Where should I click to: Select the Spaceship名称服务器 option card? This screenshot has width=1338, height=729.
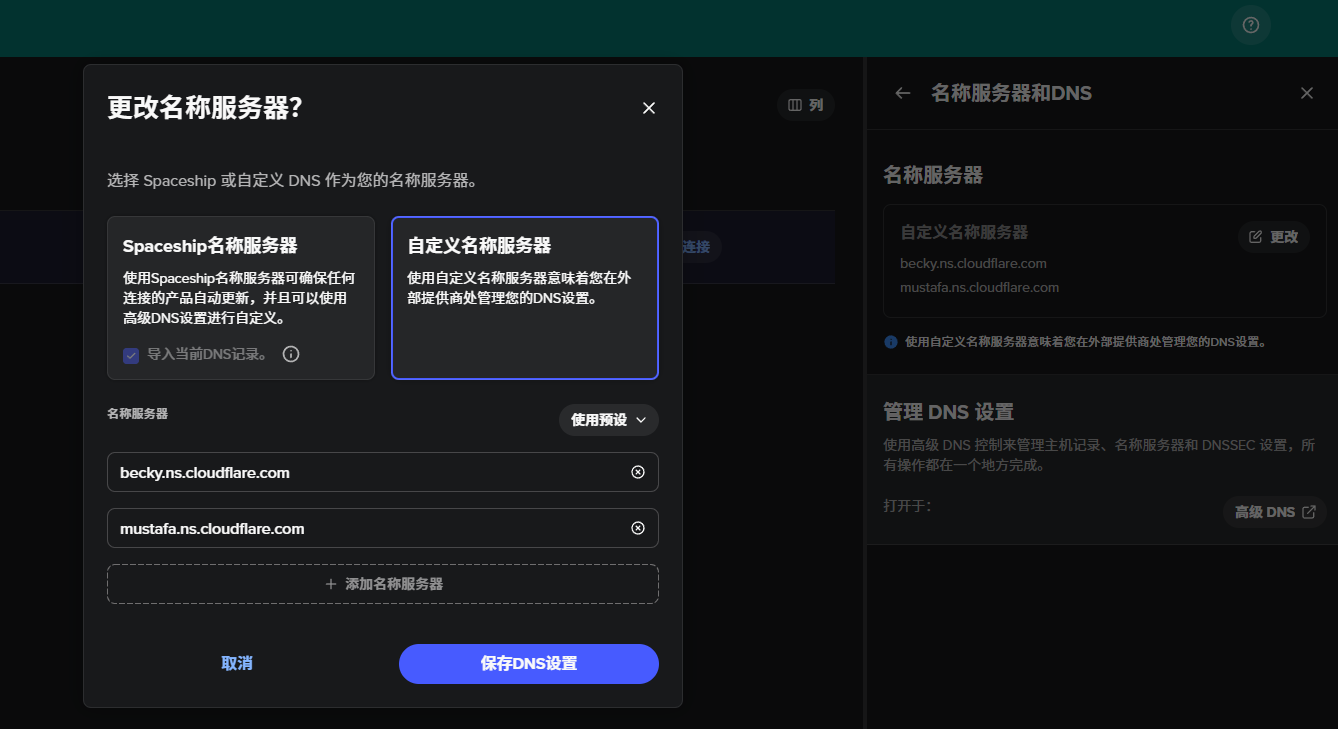click(x=240, y=298)
